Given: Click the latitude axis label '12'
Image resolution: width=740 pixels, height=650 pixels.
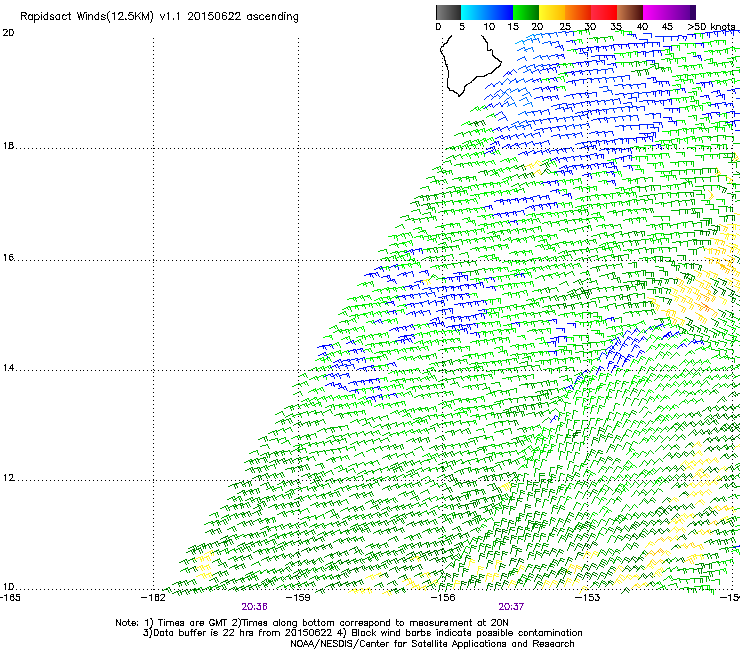Looking at the screenshot, I should (8, 478).
